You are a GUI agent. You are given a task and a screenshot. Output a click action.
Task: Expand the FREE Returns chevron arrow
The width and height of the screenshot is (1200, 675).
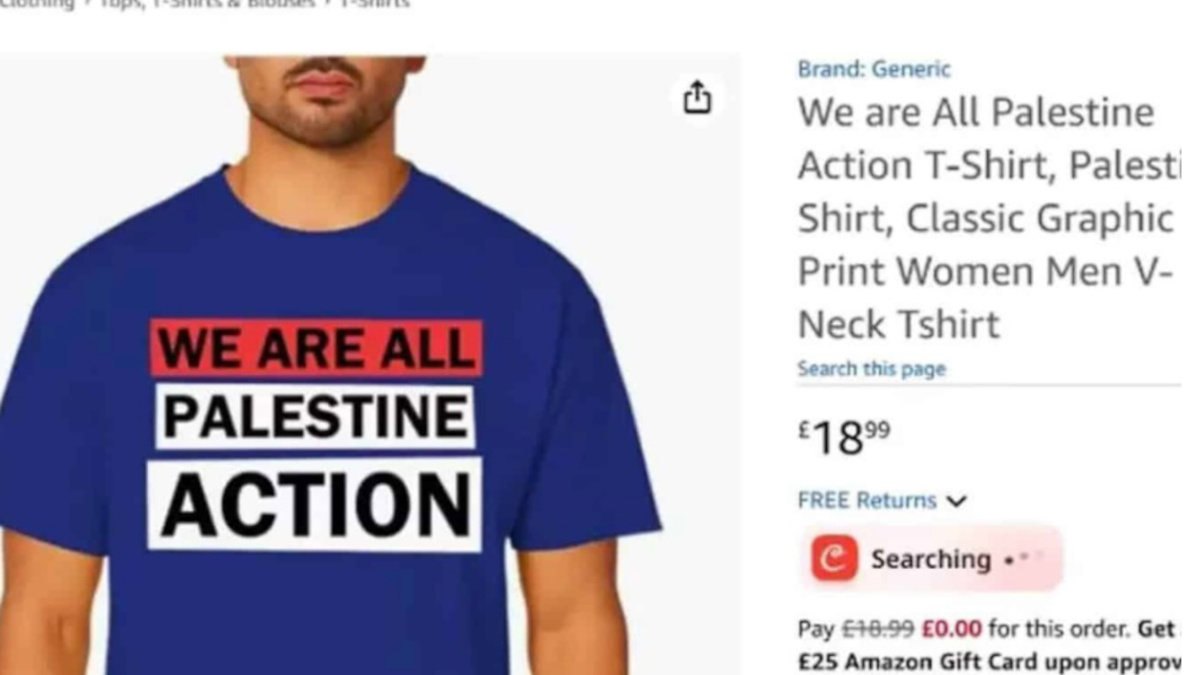(956, 501)
